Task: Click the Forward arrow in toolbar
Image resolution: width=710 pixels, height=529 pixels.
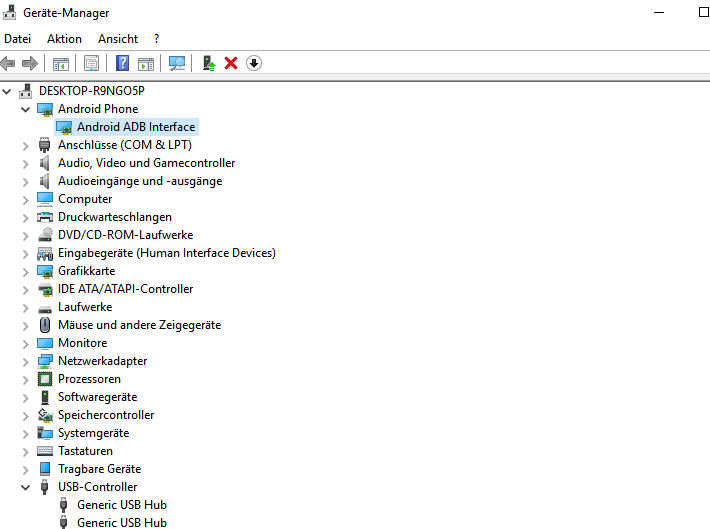Action: (30, 63)
